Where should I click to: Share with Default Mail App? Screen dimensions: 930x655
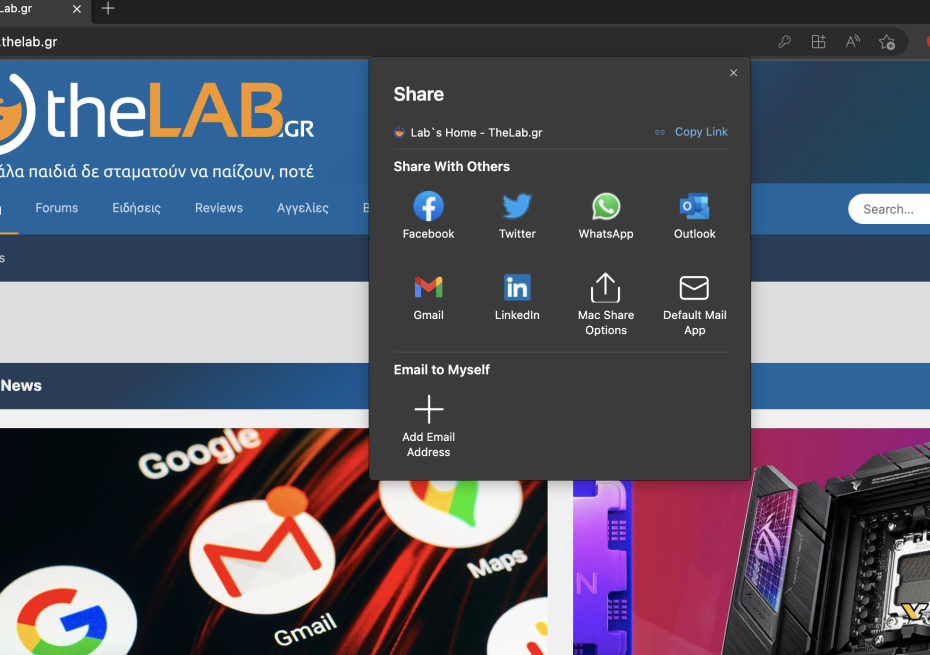(694, 304)
